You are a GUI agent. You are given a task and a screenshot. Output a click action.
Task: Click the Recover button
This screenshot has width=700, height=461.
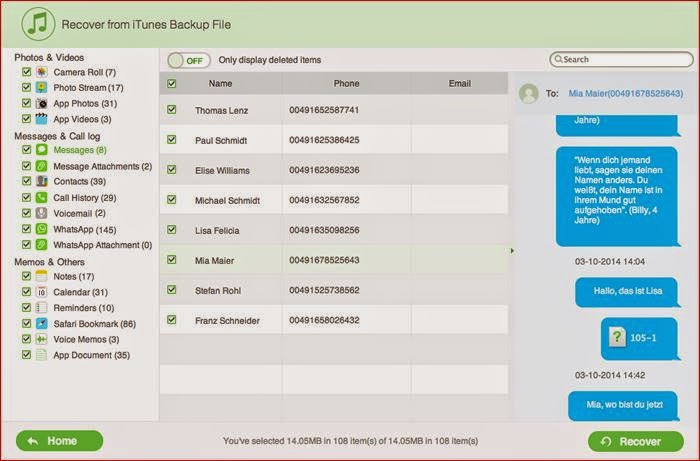(x=636, y=441)
